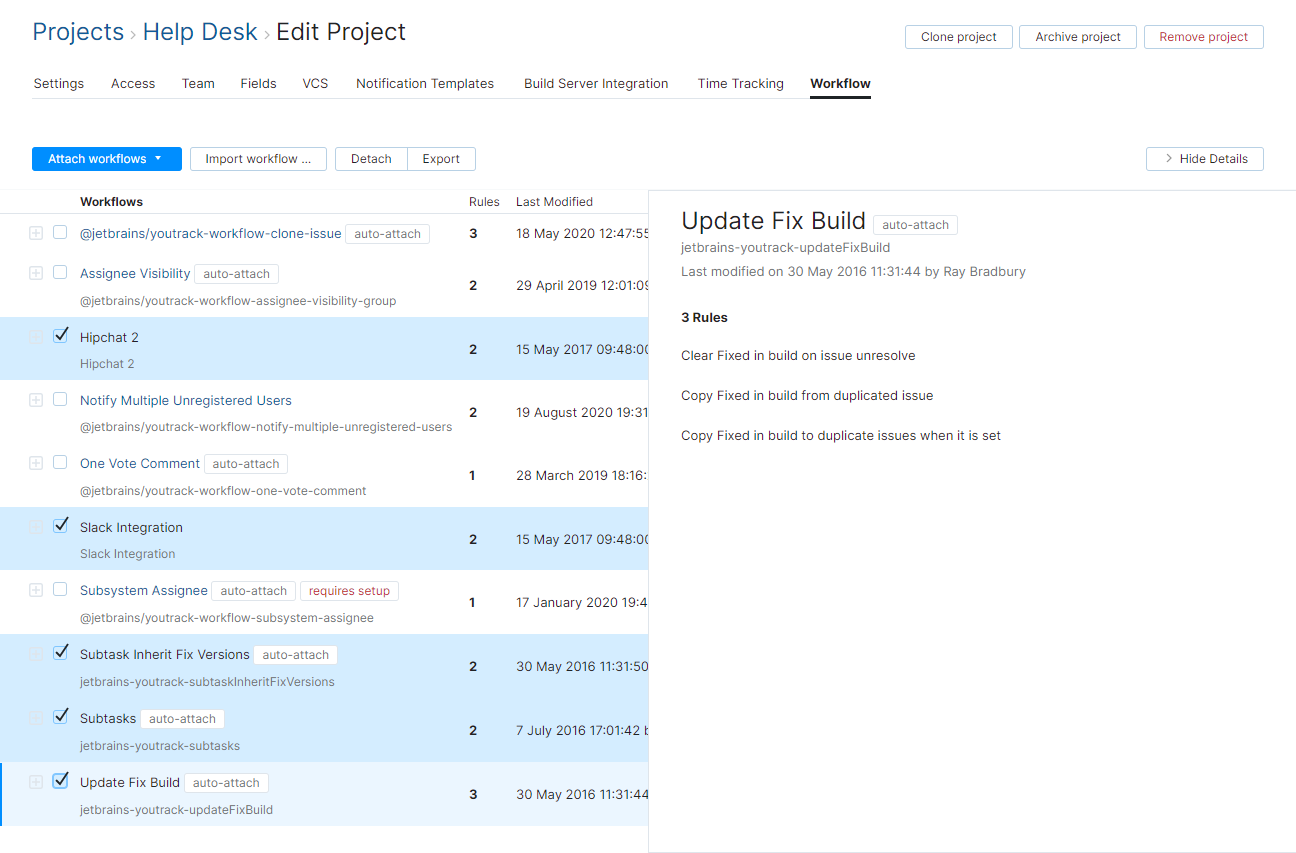Uncheck the Slack Integration workflow
The width and height of the screenshot is (1296, 853).
point(60,524)
